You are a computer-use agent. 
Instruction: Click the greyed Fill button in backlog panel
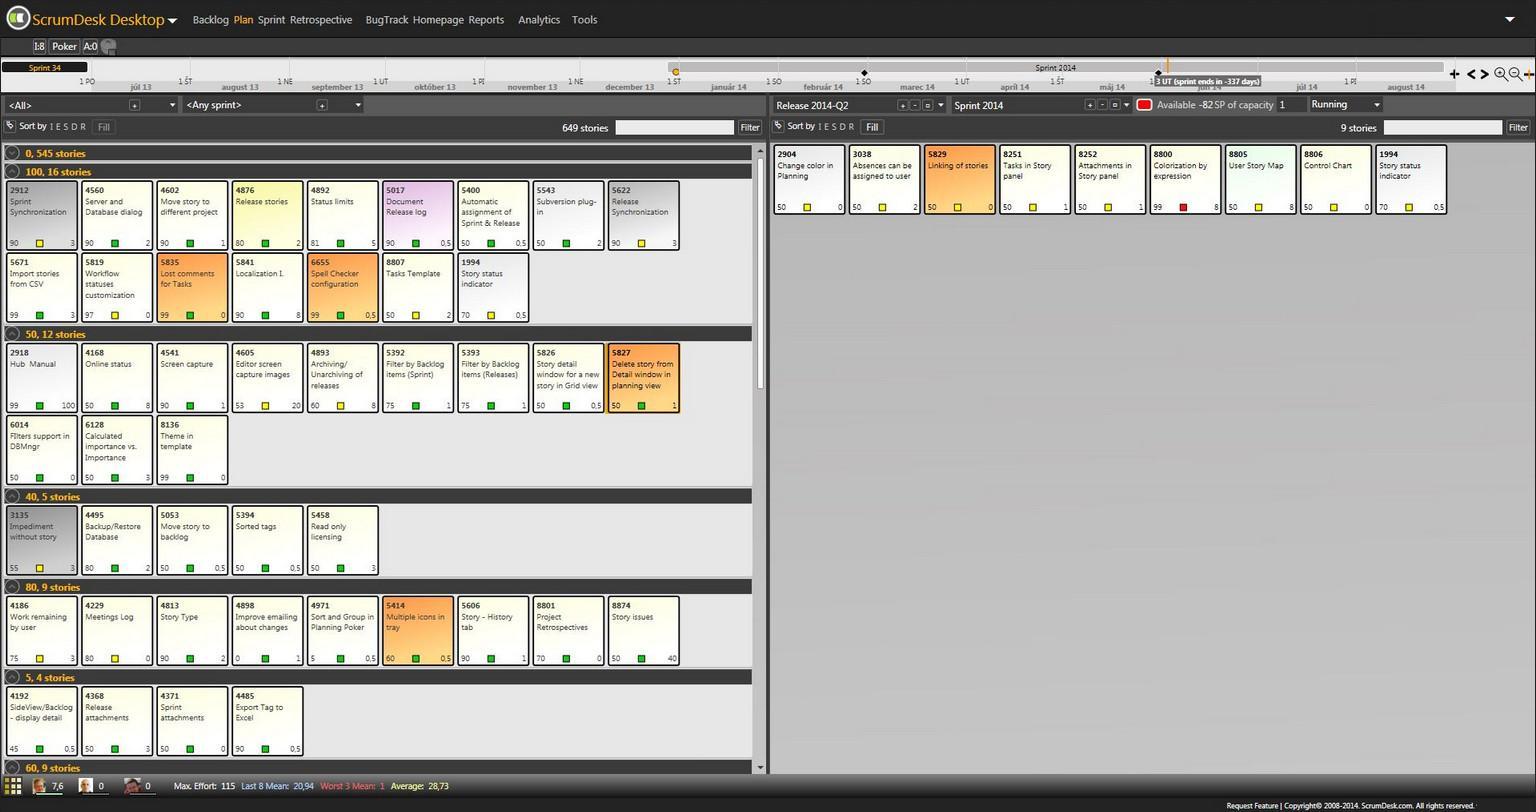click(103, 127)
